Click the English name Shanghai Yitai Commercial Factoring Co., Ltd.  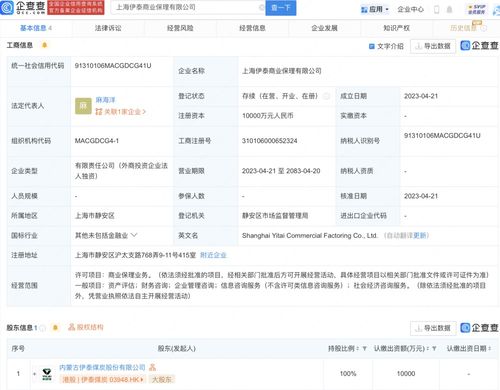(310, 236)
